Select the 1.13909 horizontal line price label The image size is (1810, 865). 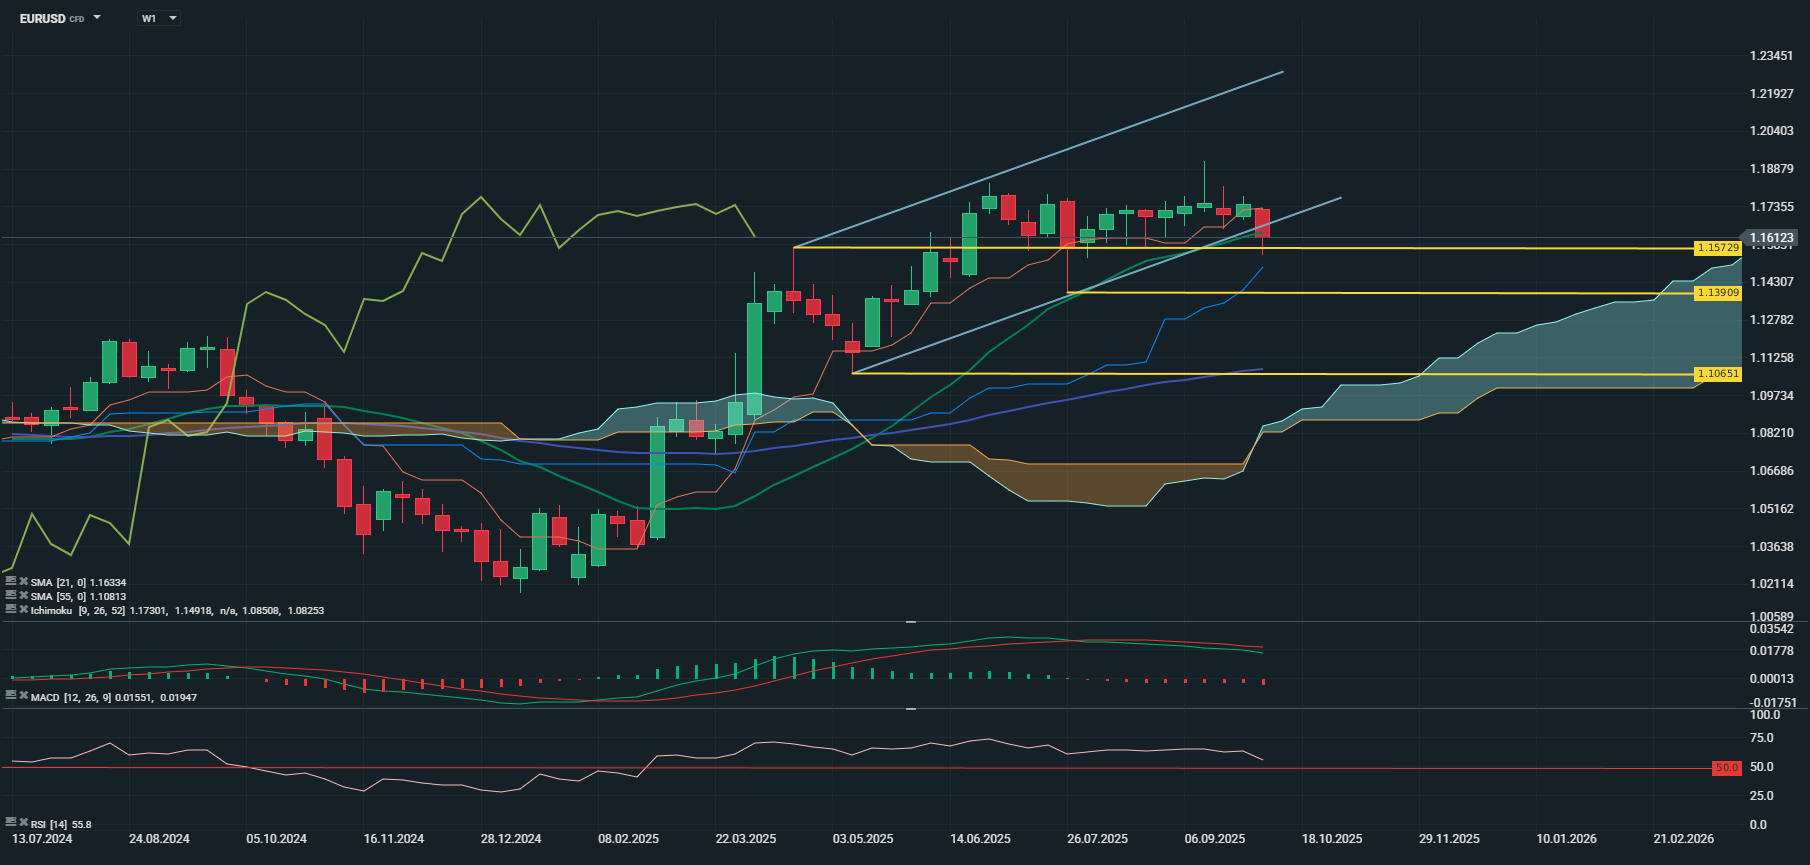[x=1718, y=293]
